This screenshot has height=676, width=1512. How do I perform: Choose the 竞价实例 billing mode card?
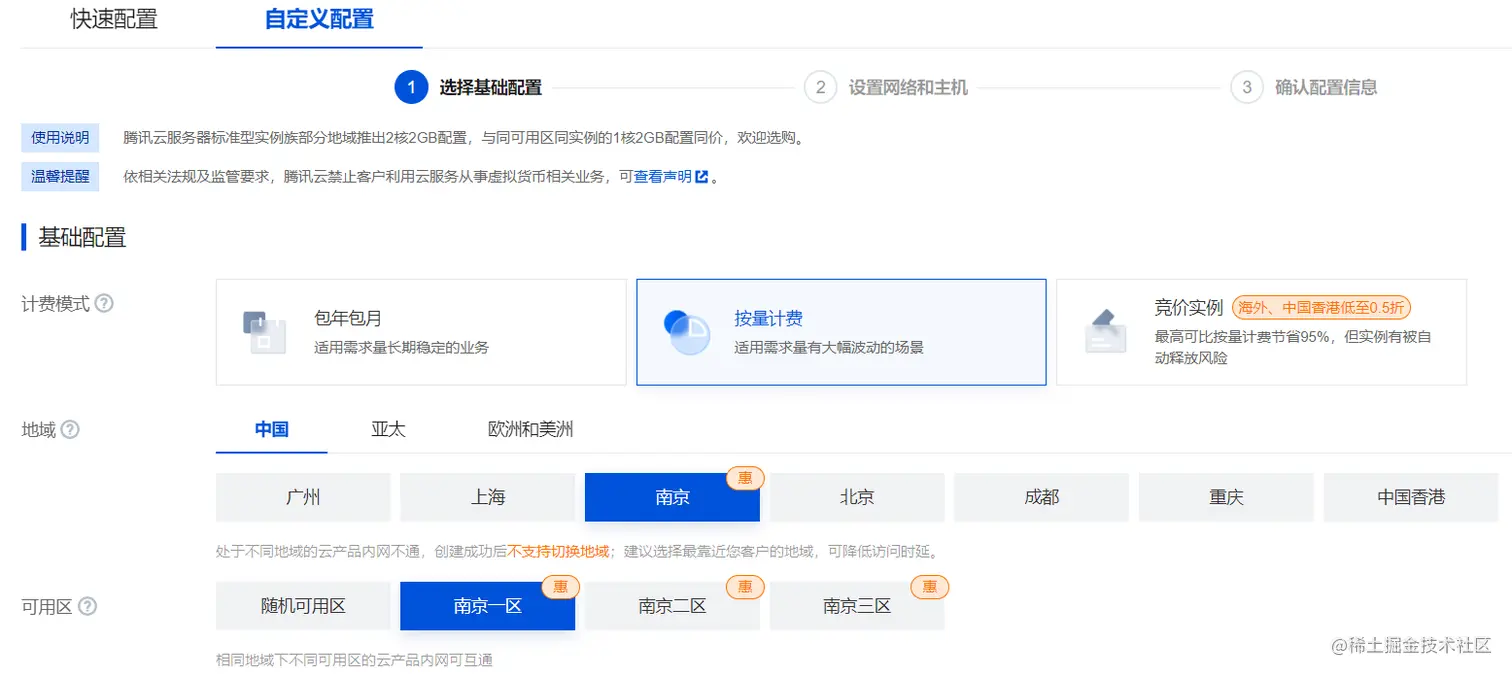pyautogui.click(x=1261, y=332)
